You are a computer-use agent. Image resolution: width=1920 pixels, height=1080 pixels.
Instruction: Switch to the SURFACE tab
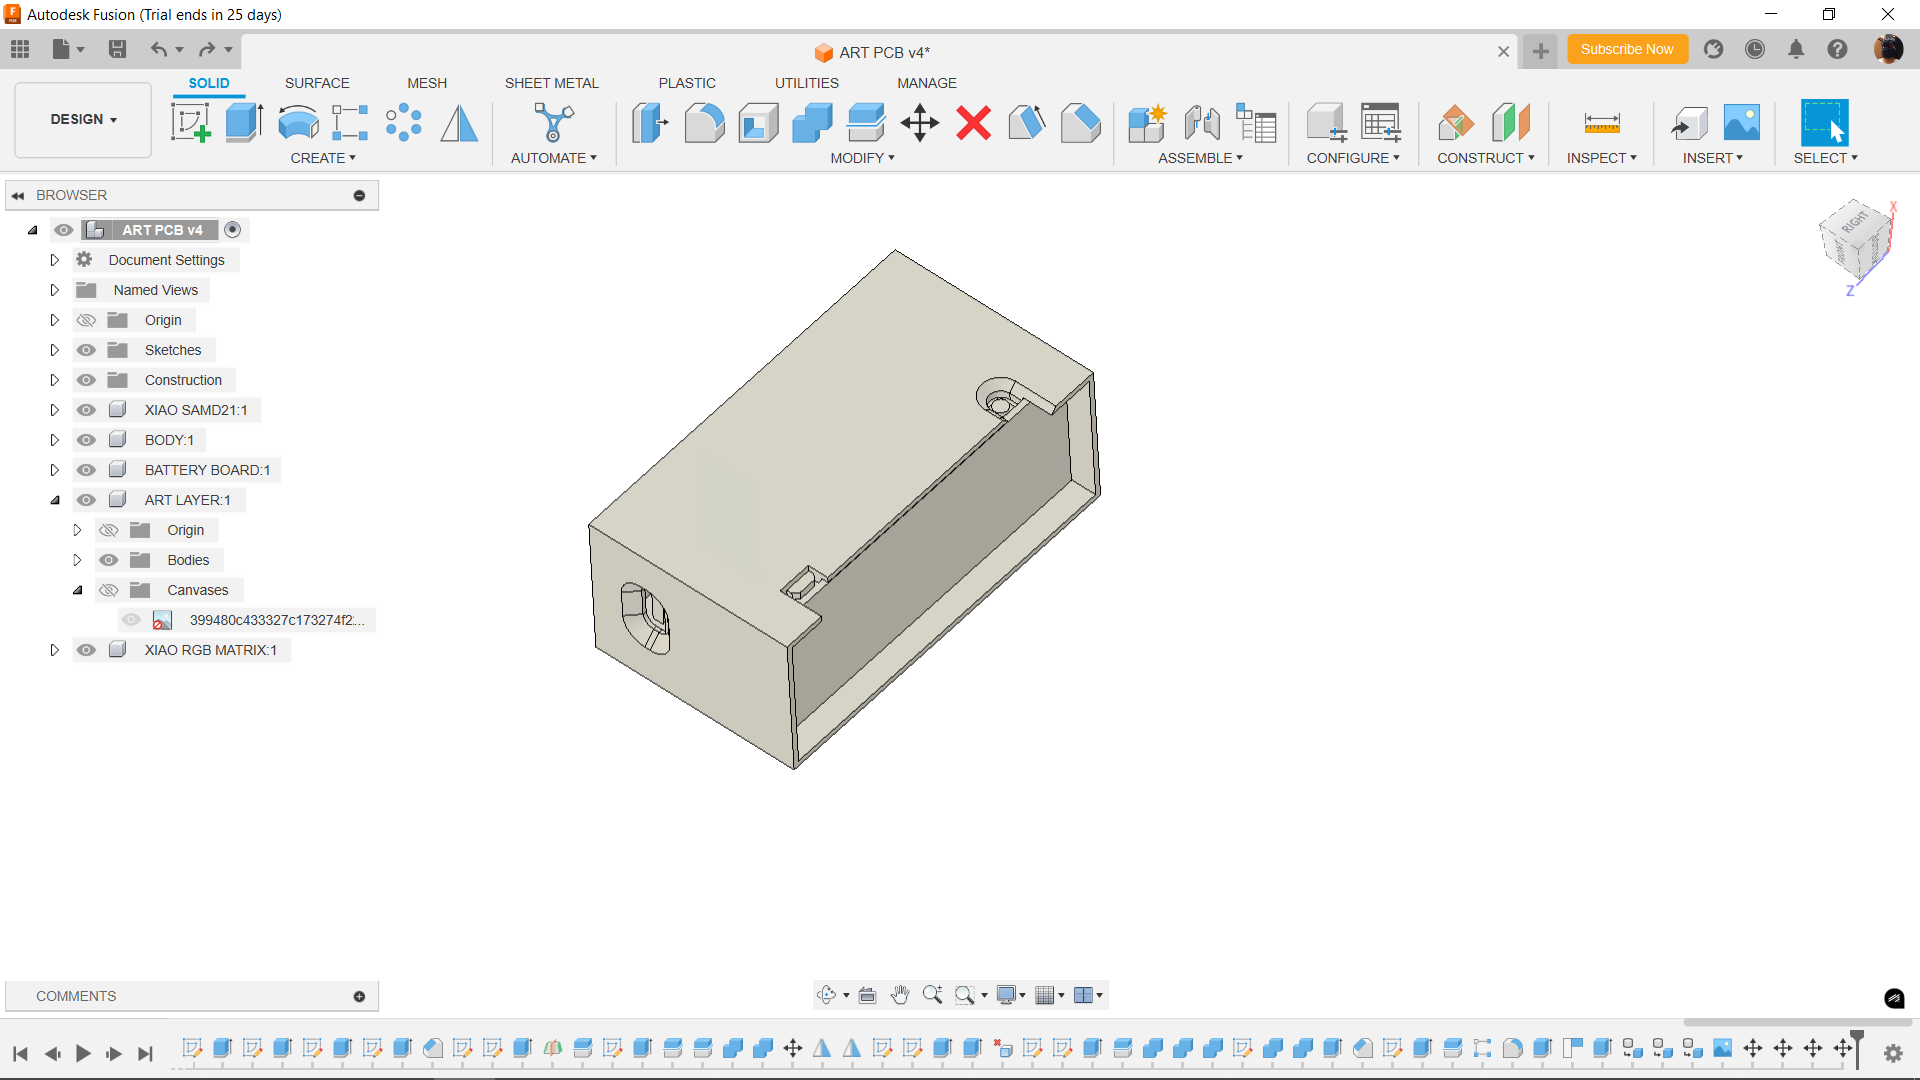coord(317,83)
